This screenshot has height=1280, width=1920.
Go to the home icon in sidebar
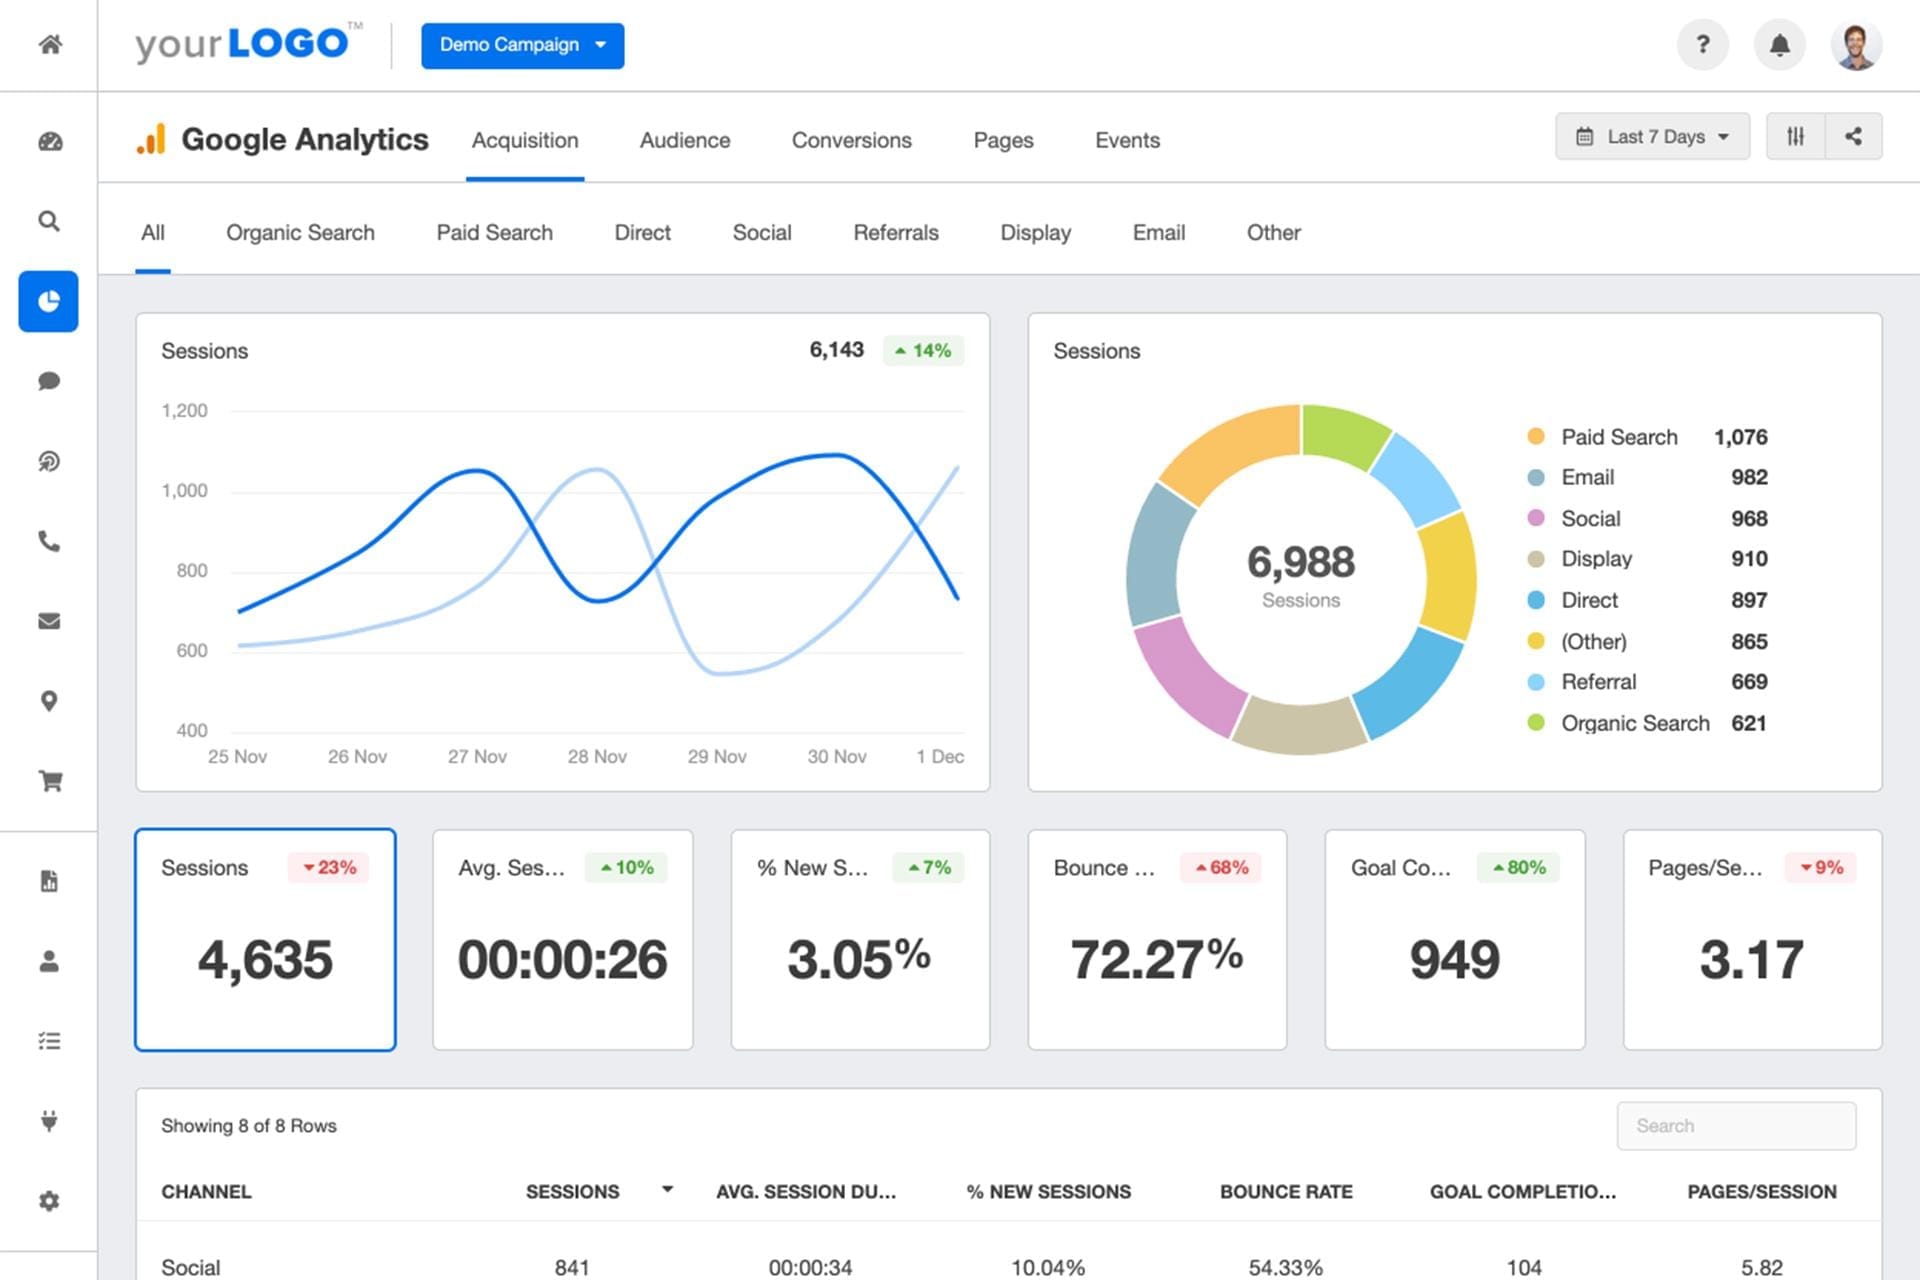coord(50,44)
